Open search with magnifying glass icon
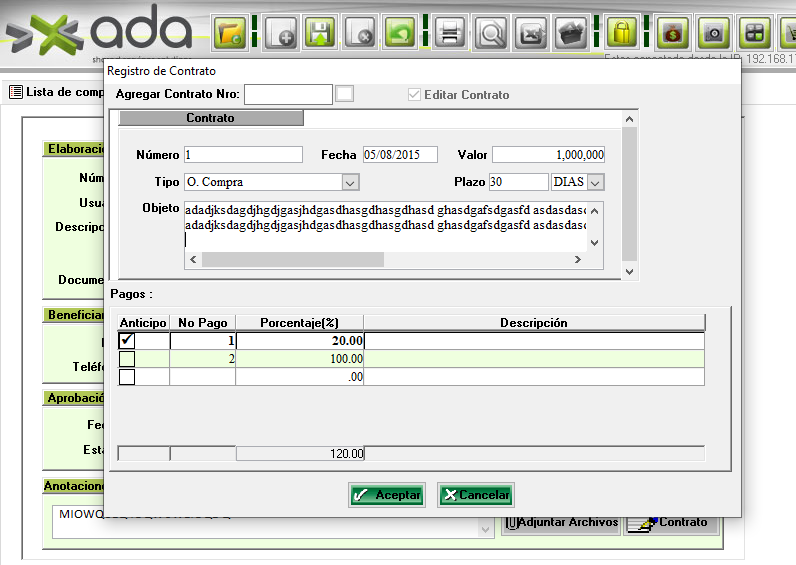The image size is (796, 565). pyautogui.click(x=490, y=33)
